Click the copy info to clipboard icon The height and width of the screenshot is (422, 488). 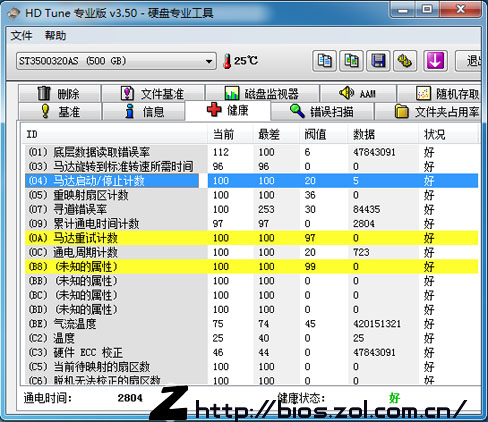[x=324, y=61]
